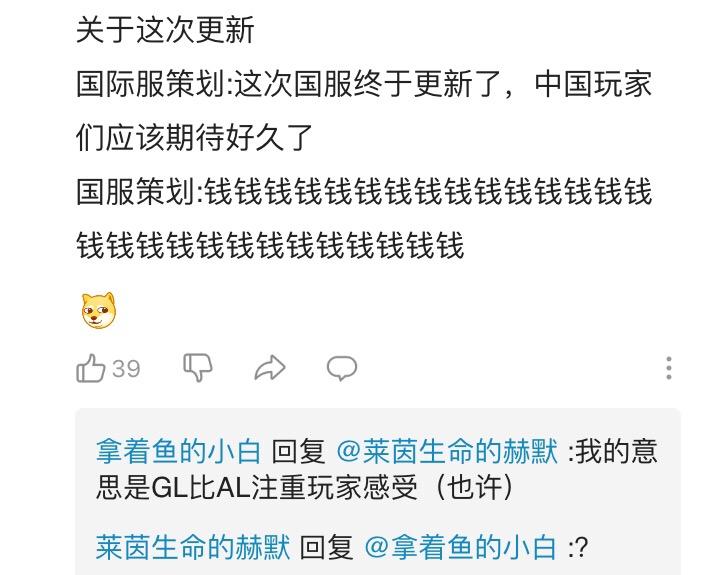Screen dimensions: 705x575
Task: Click the reply text about GL比AL
Action: [377, 469]
